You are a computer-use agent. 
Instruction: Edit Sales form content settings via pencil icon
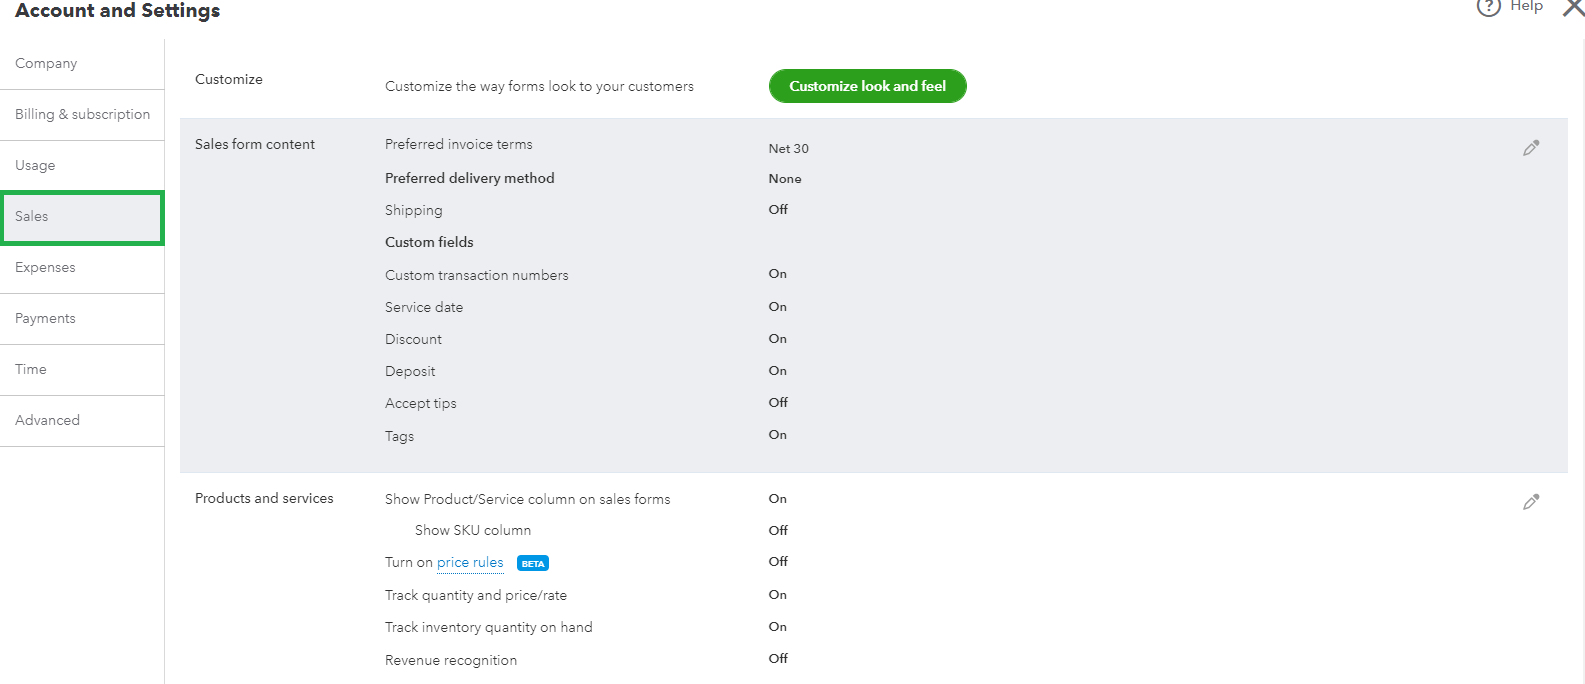click(x=1531, y=147)
